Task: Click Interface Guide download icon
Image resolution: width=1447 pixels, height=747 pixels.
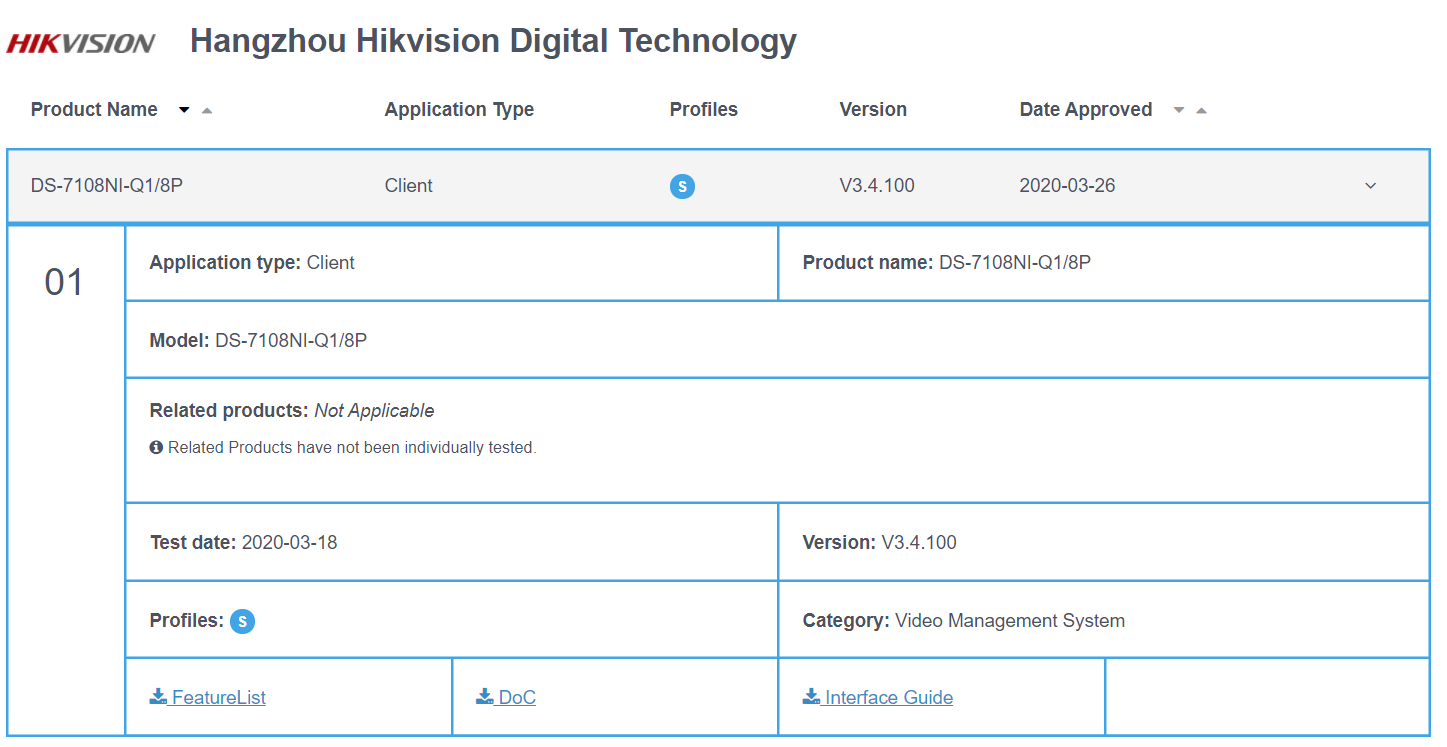Action: pos(811,696)
